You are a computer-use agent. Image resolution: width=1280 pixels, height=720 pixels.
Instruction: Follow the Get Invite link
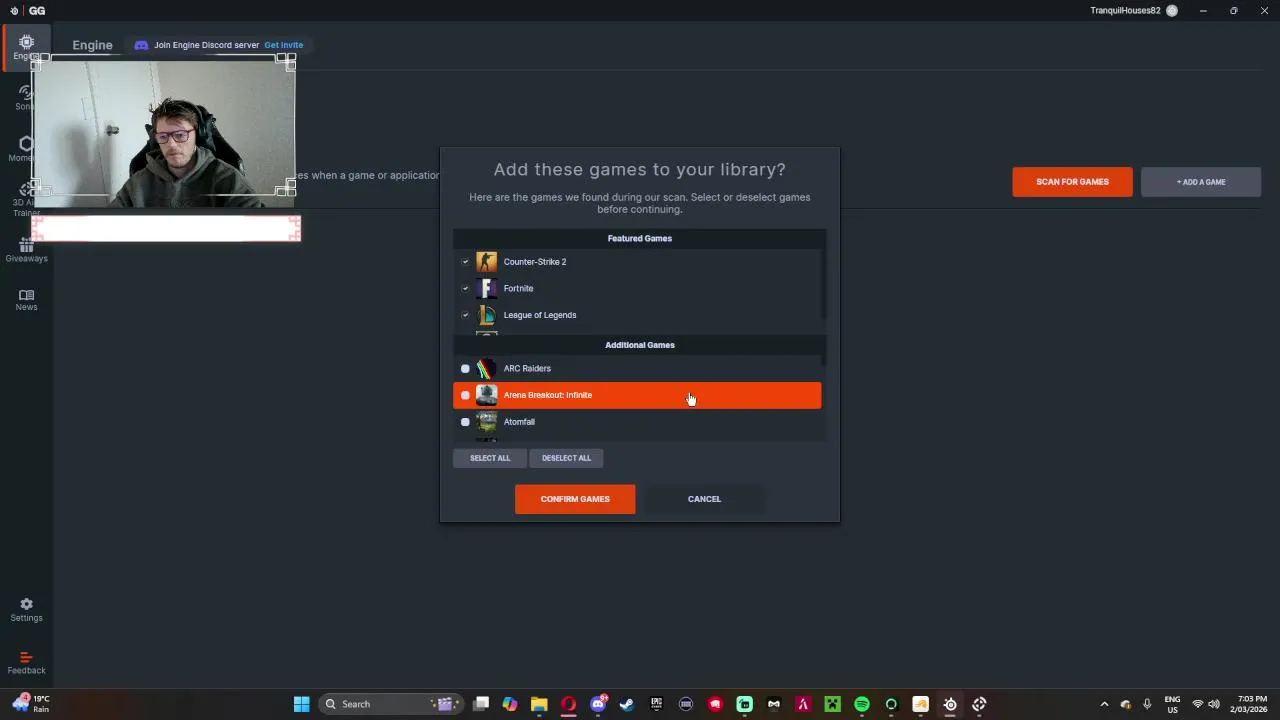pyautogui.click(x=284, y=45)
